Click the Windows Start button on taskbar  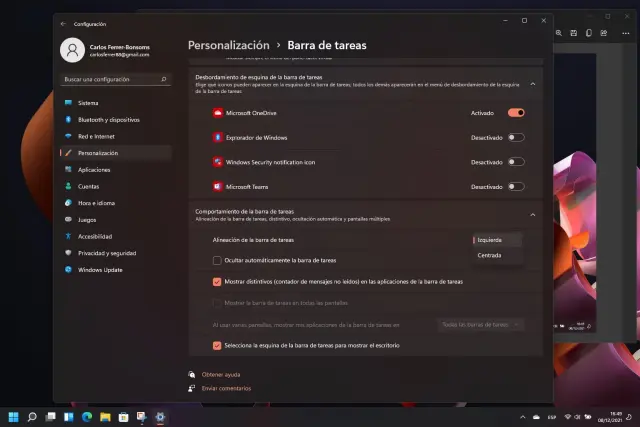tap(14, 416)
